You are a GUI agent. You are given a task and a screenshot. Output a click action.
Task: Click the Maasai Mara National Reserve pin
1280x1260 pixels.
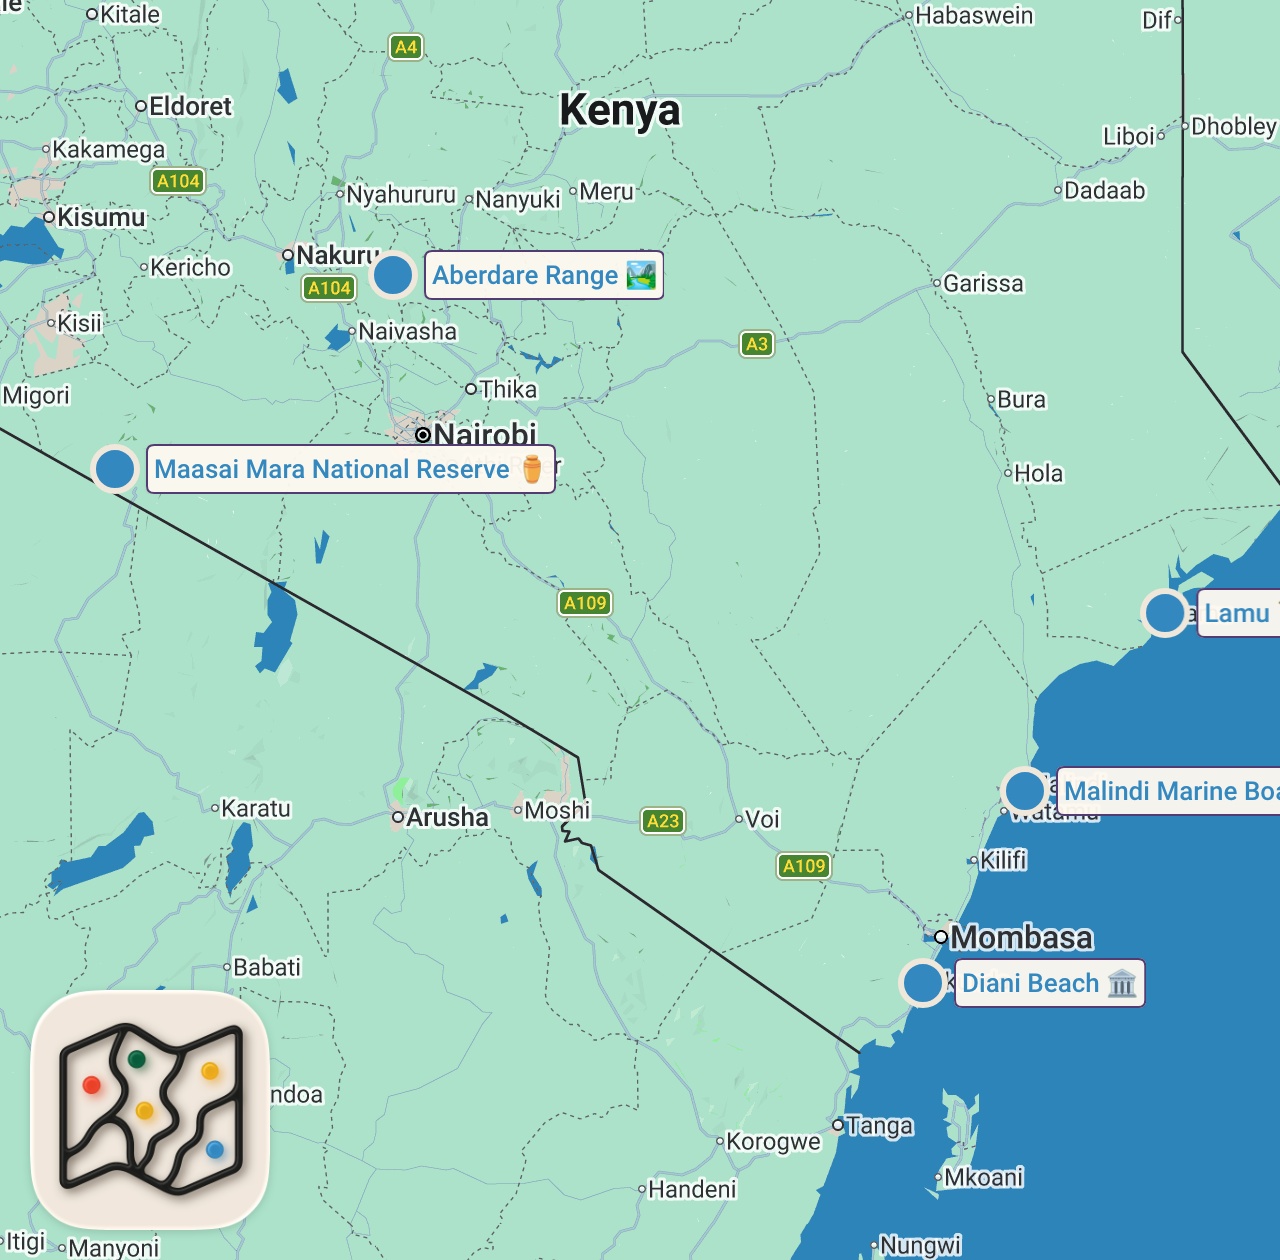click(x=115, y=468)
